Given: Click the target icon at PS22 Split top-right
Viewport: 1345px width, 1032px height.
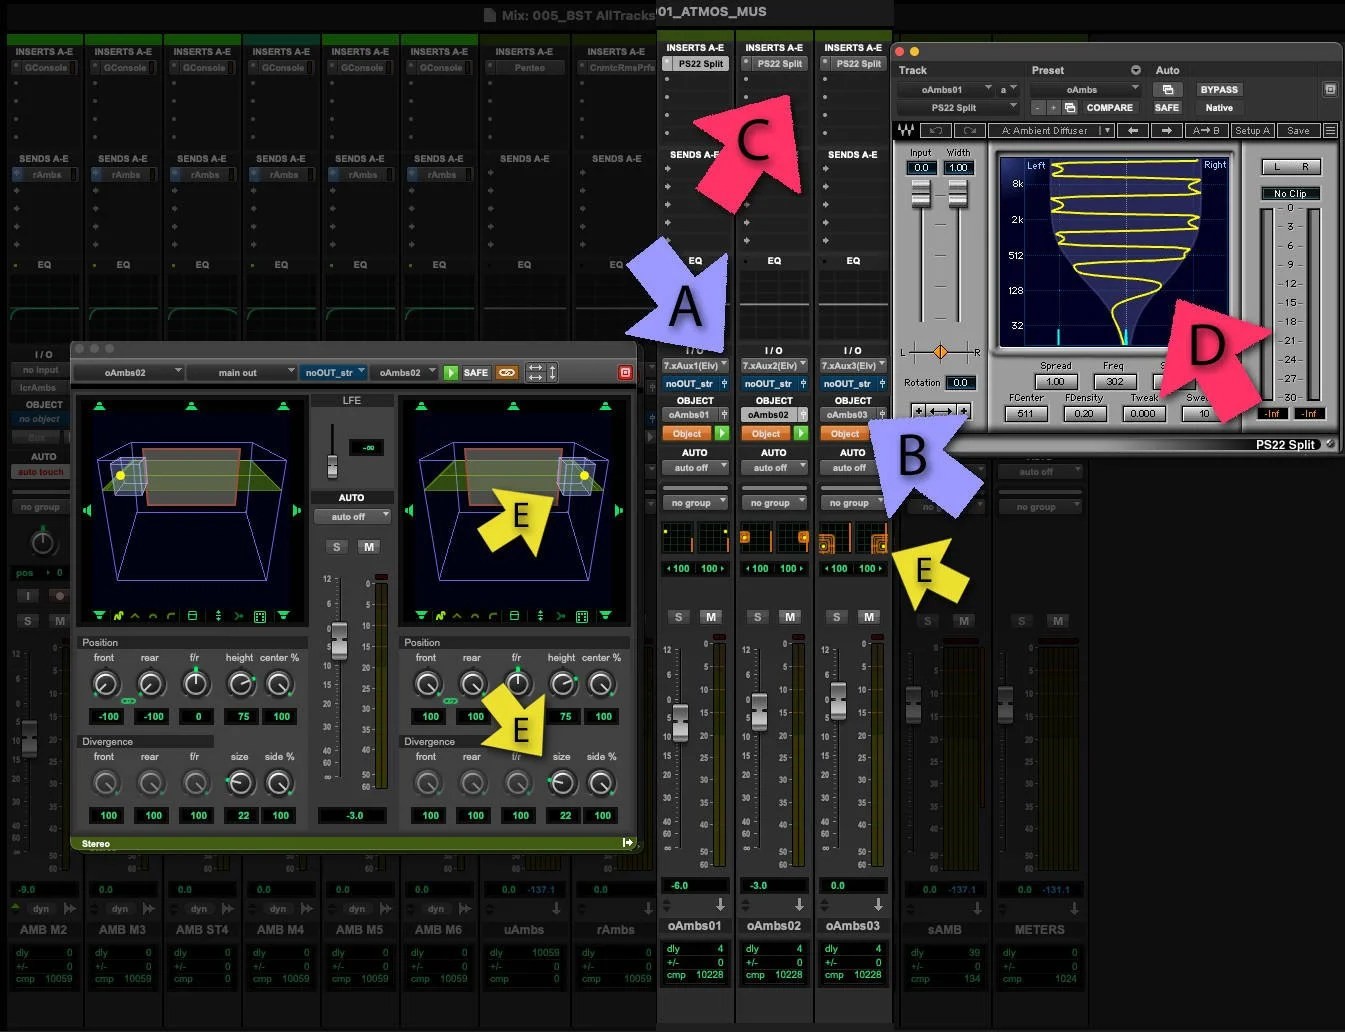Looking at the screenshot, I should click(1330, 89).
